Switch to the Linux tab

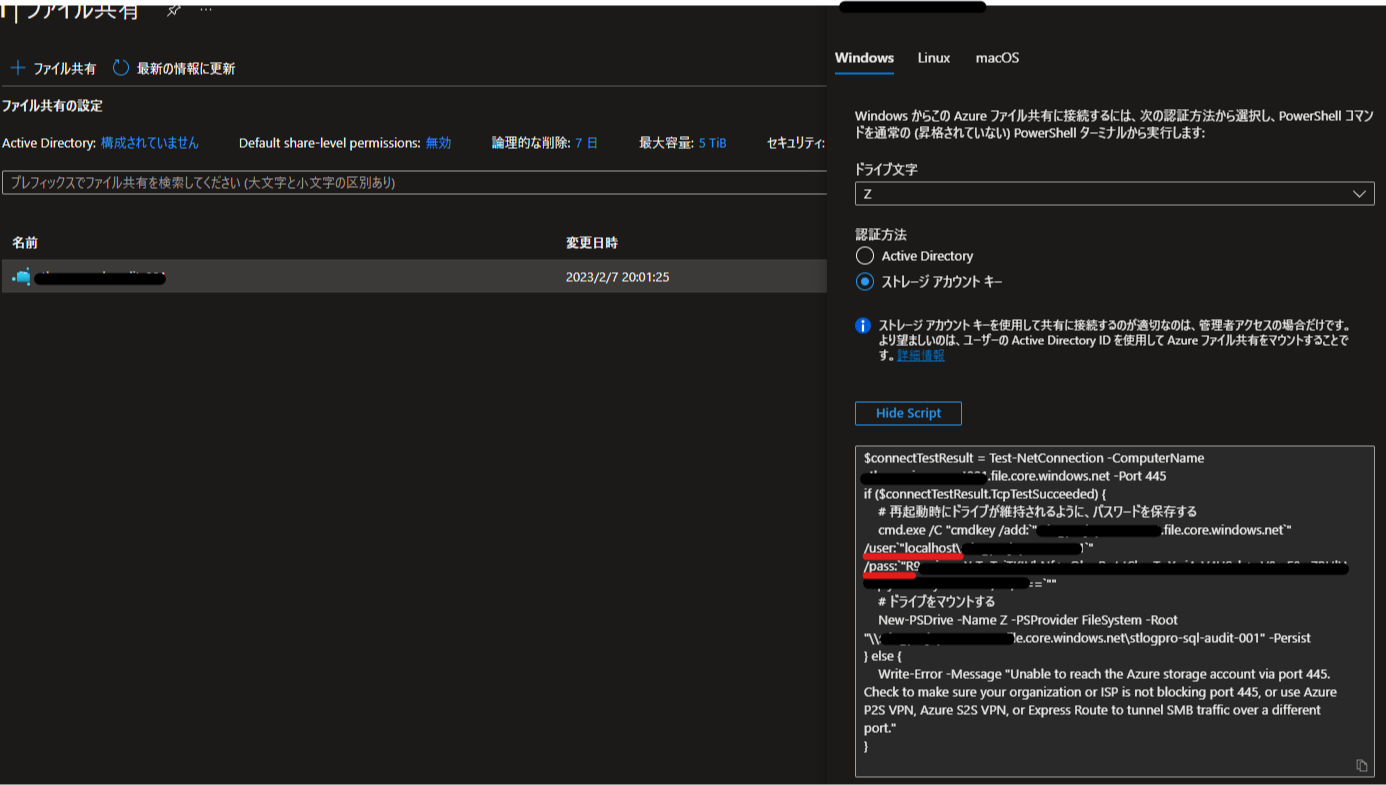pyautogui.click(x=933, y=58)
